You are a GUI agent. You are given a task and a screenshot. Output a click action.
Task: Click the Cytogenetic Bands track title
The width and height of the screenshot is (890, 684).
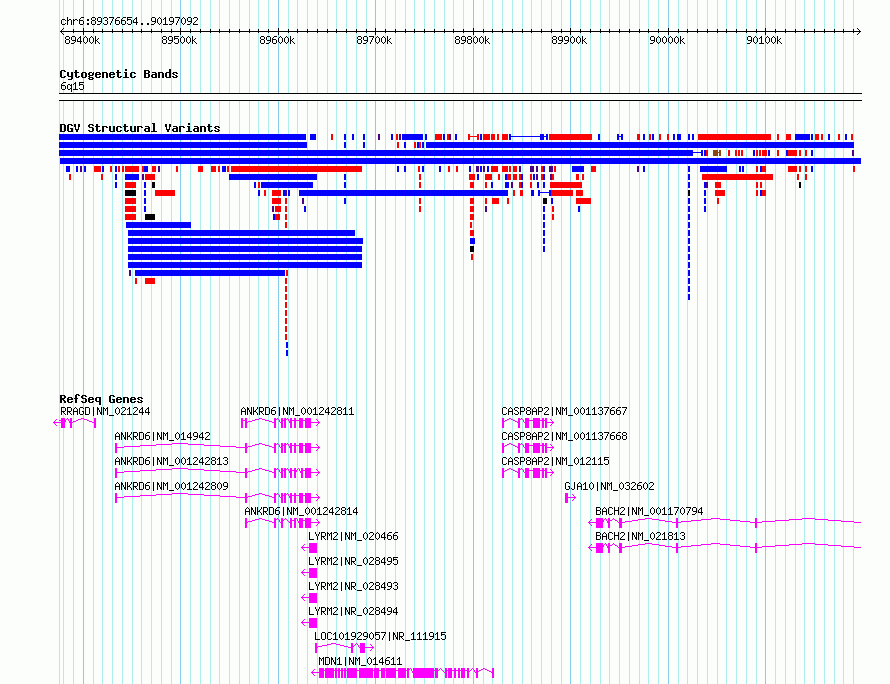[119, 74]
